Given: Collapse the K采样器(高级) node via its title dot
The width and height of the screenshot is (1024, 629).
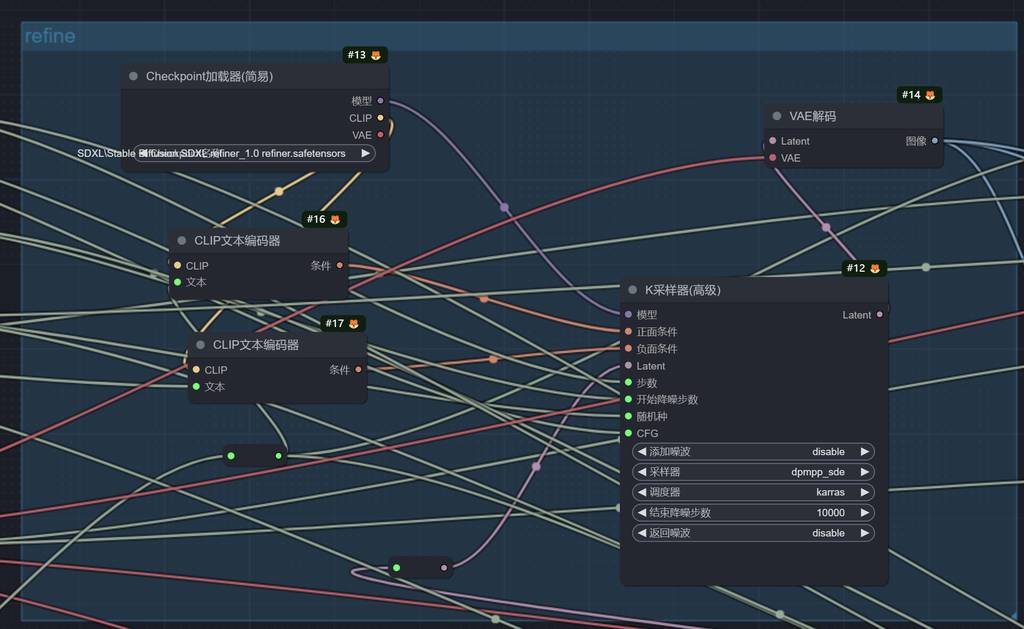Looking at the screenshot, I should (x=632, y=290).
